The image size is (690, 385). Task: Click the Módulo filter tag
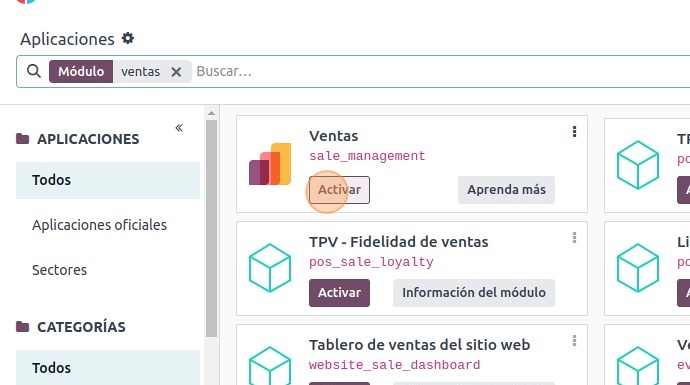coord(81,71)
